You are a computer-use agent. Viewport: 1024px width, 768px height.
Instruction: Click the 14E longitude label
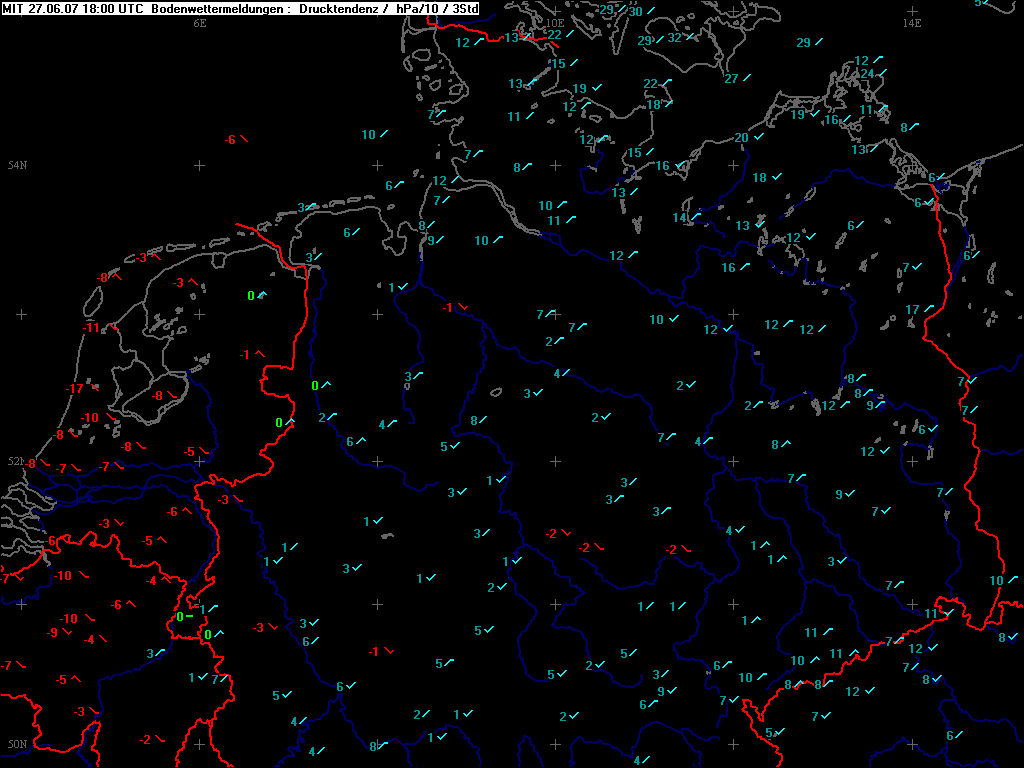911,22
